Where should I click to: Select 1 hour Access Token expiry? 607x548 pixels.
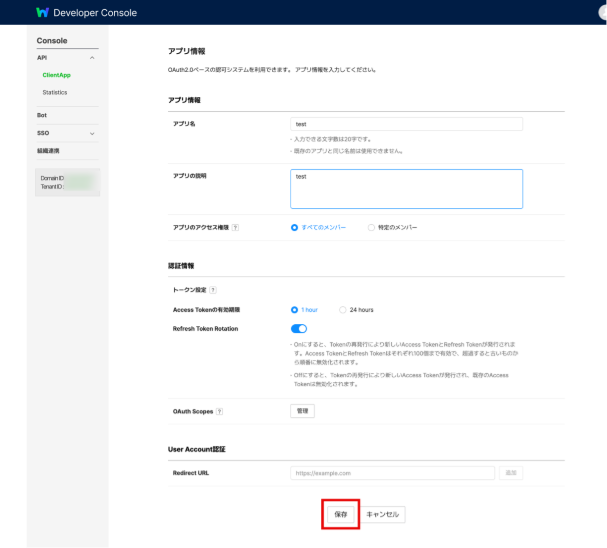294,310
